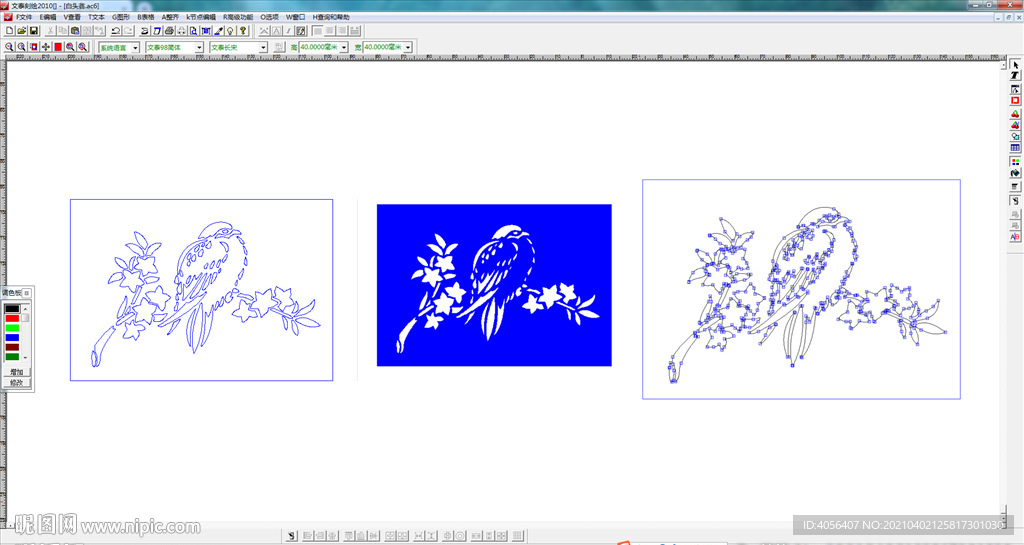
Task: Click the AB text icon in right toolbar
Action: 1015,237
